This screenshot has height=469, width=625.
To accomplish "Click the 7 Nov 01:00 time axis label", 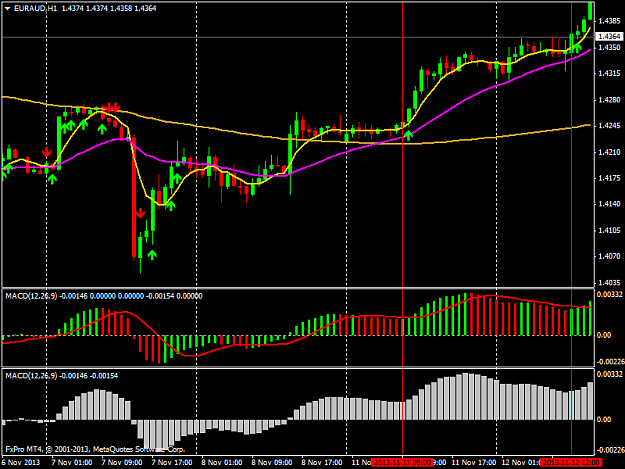I will pos(72,463).
